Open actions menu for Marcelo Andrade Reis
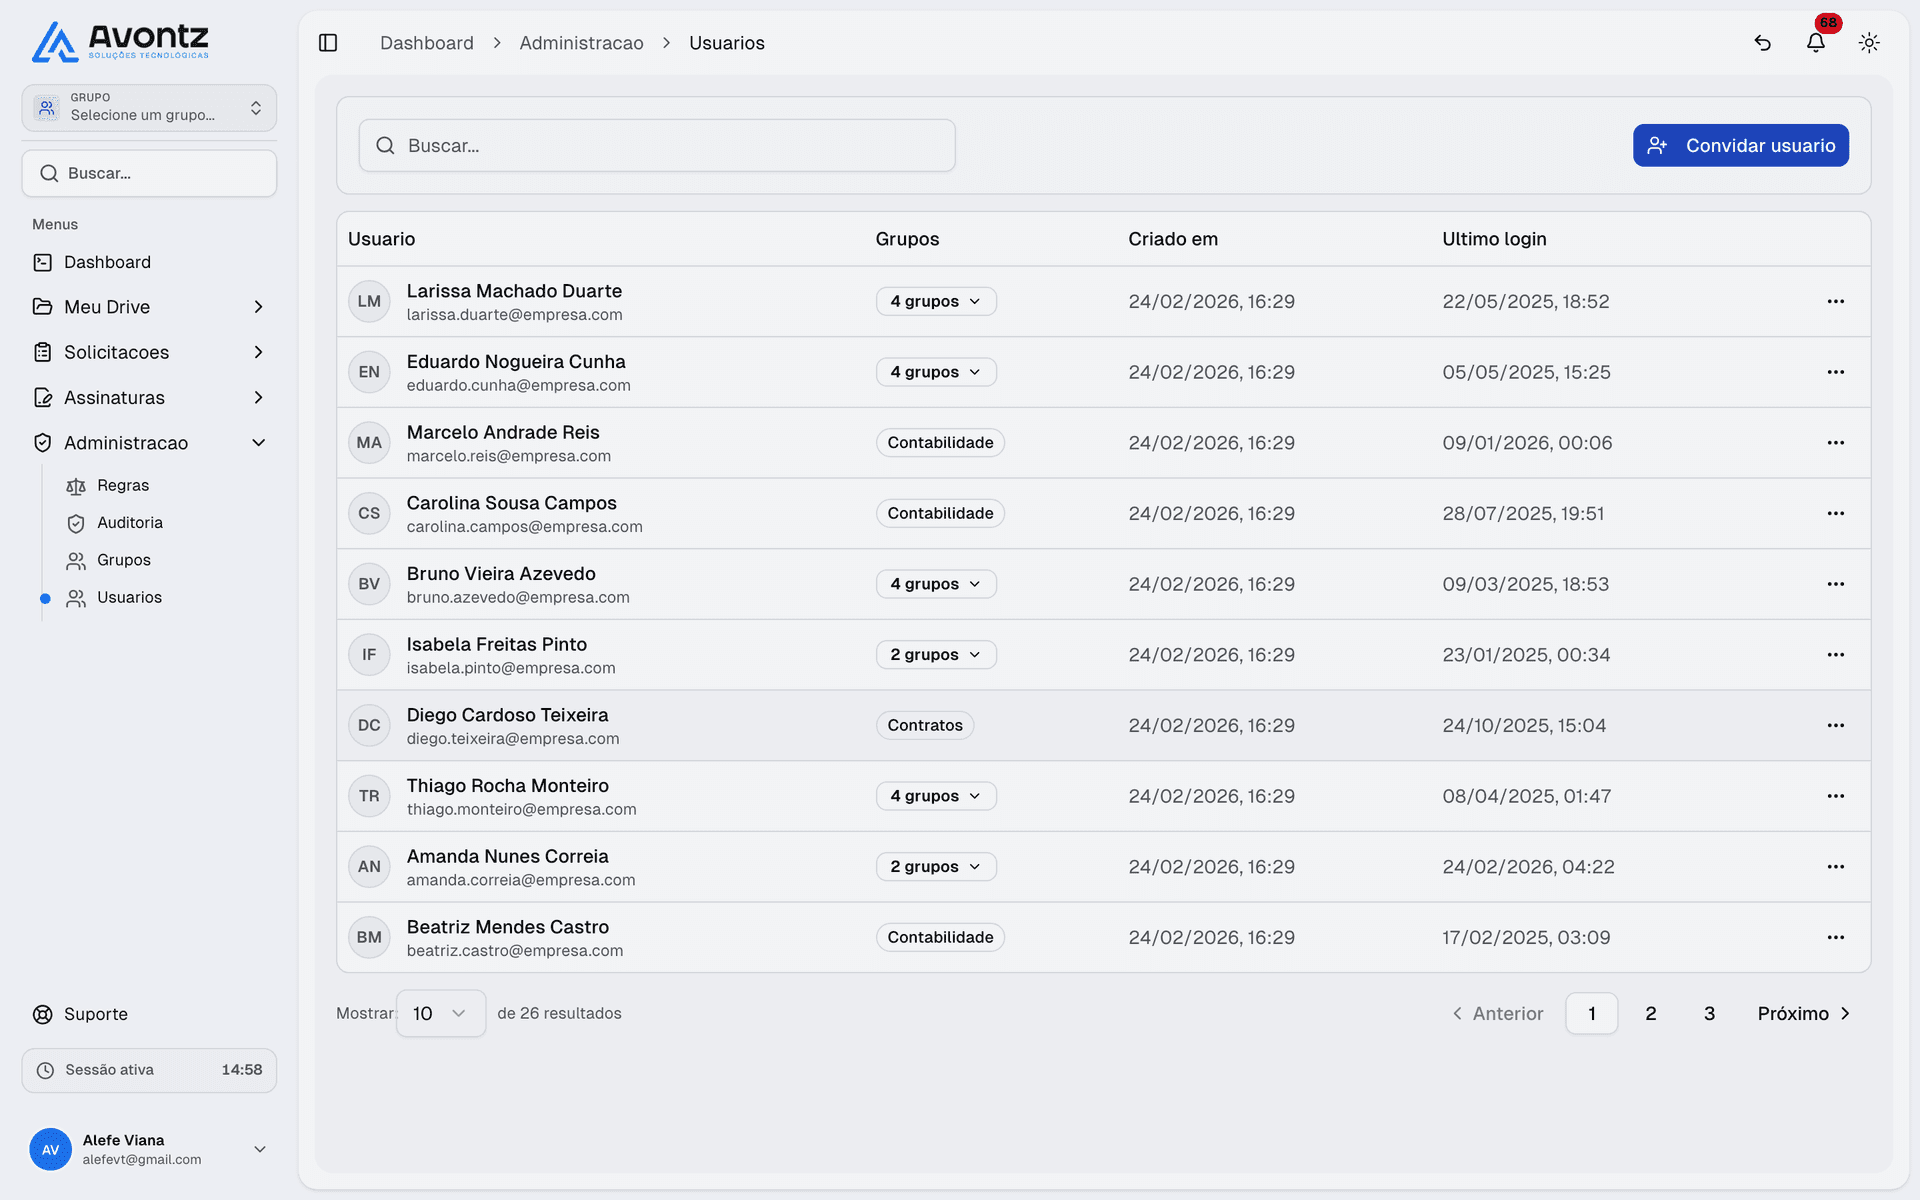This screenshot has height=1200, width=1920. click(x=1835, y=443)
